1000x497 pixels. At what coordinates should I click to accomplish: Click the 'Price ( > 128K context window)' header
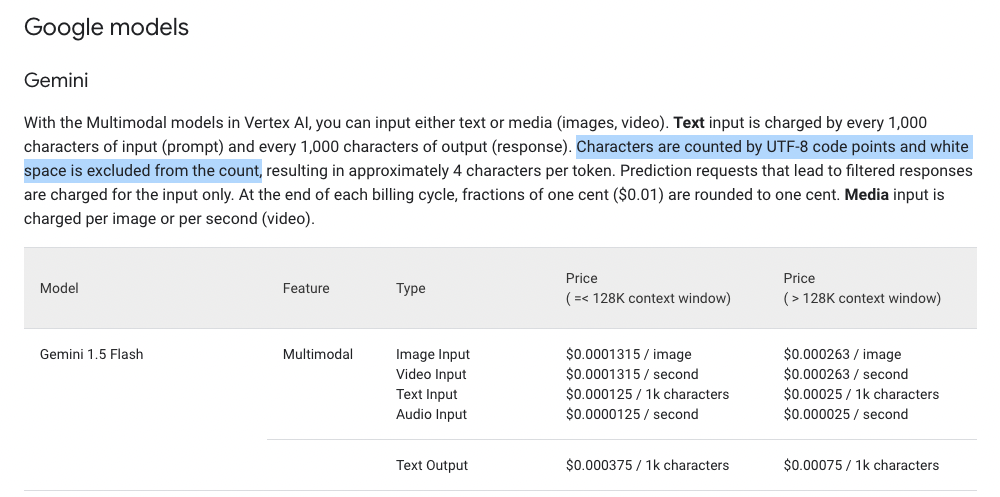click(862, 288)
